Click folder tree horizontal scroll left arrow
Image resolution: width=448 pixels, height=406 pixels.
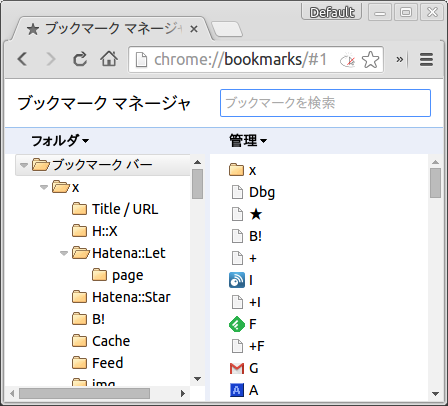tap(12, 394)
